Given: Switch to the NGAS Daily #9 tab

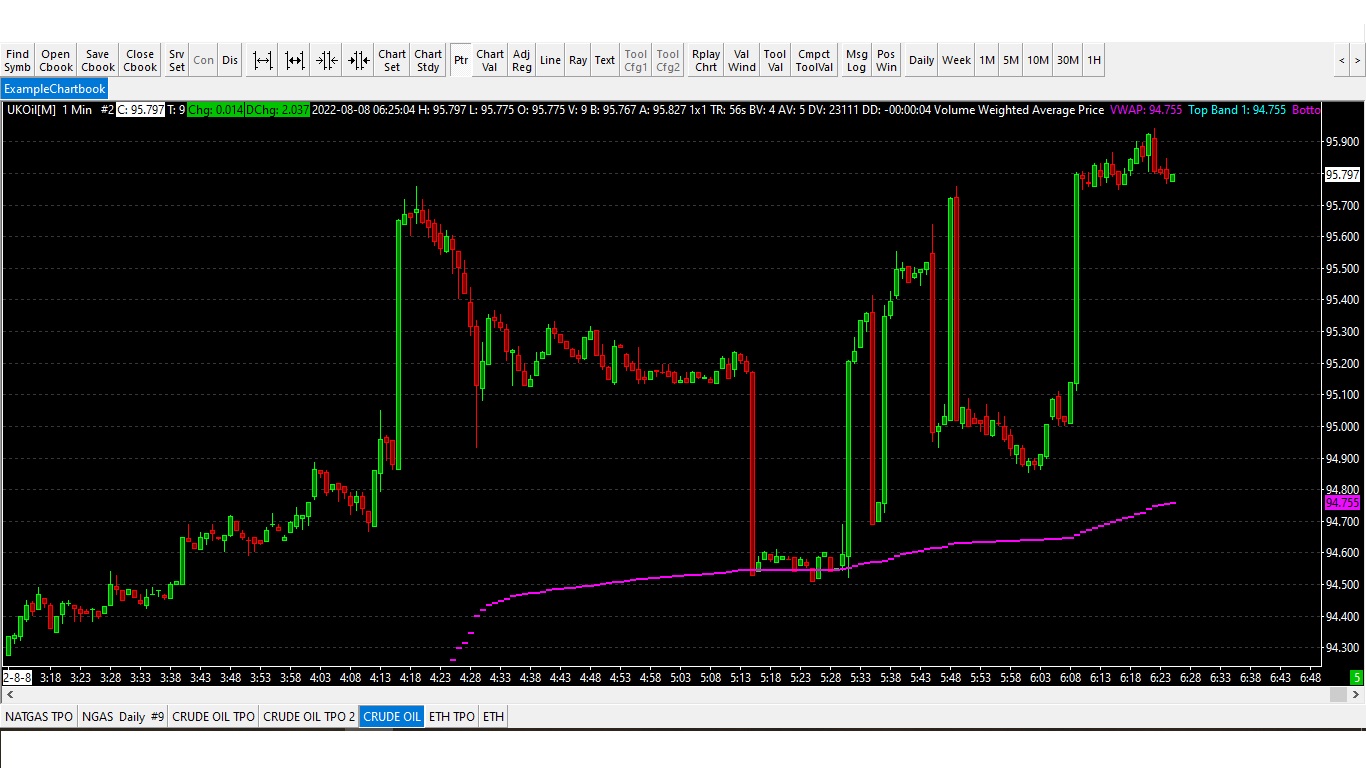Looking at the screenshot, I should [x=123, y=717].
